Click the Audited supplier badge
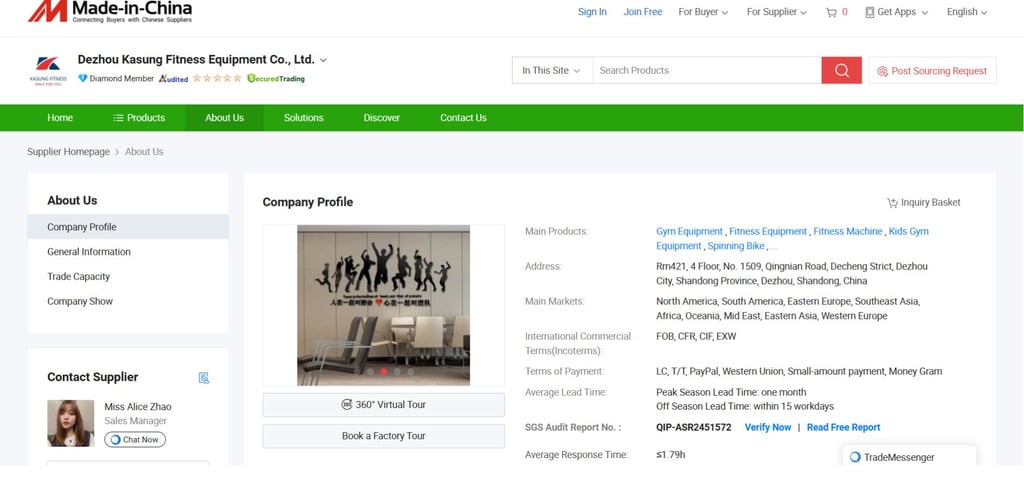Screen dimensions: 1024x485 click(x=173, y=78)
